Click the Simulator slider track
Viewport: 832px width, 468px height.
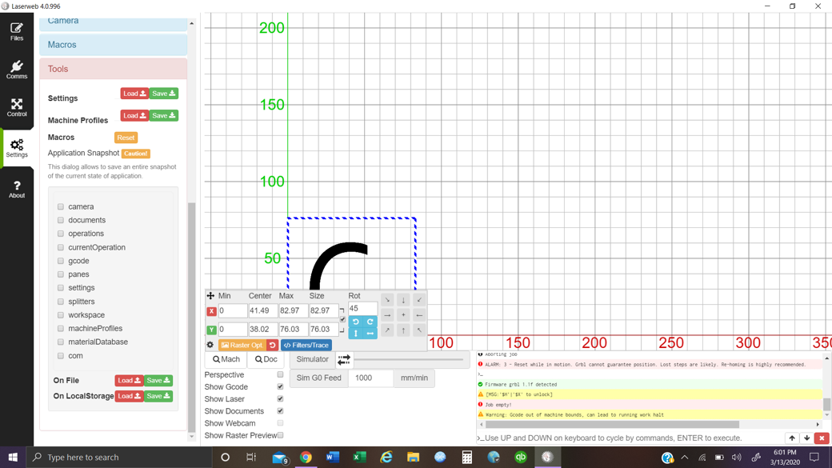tap(409, 360)
